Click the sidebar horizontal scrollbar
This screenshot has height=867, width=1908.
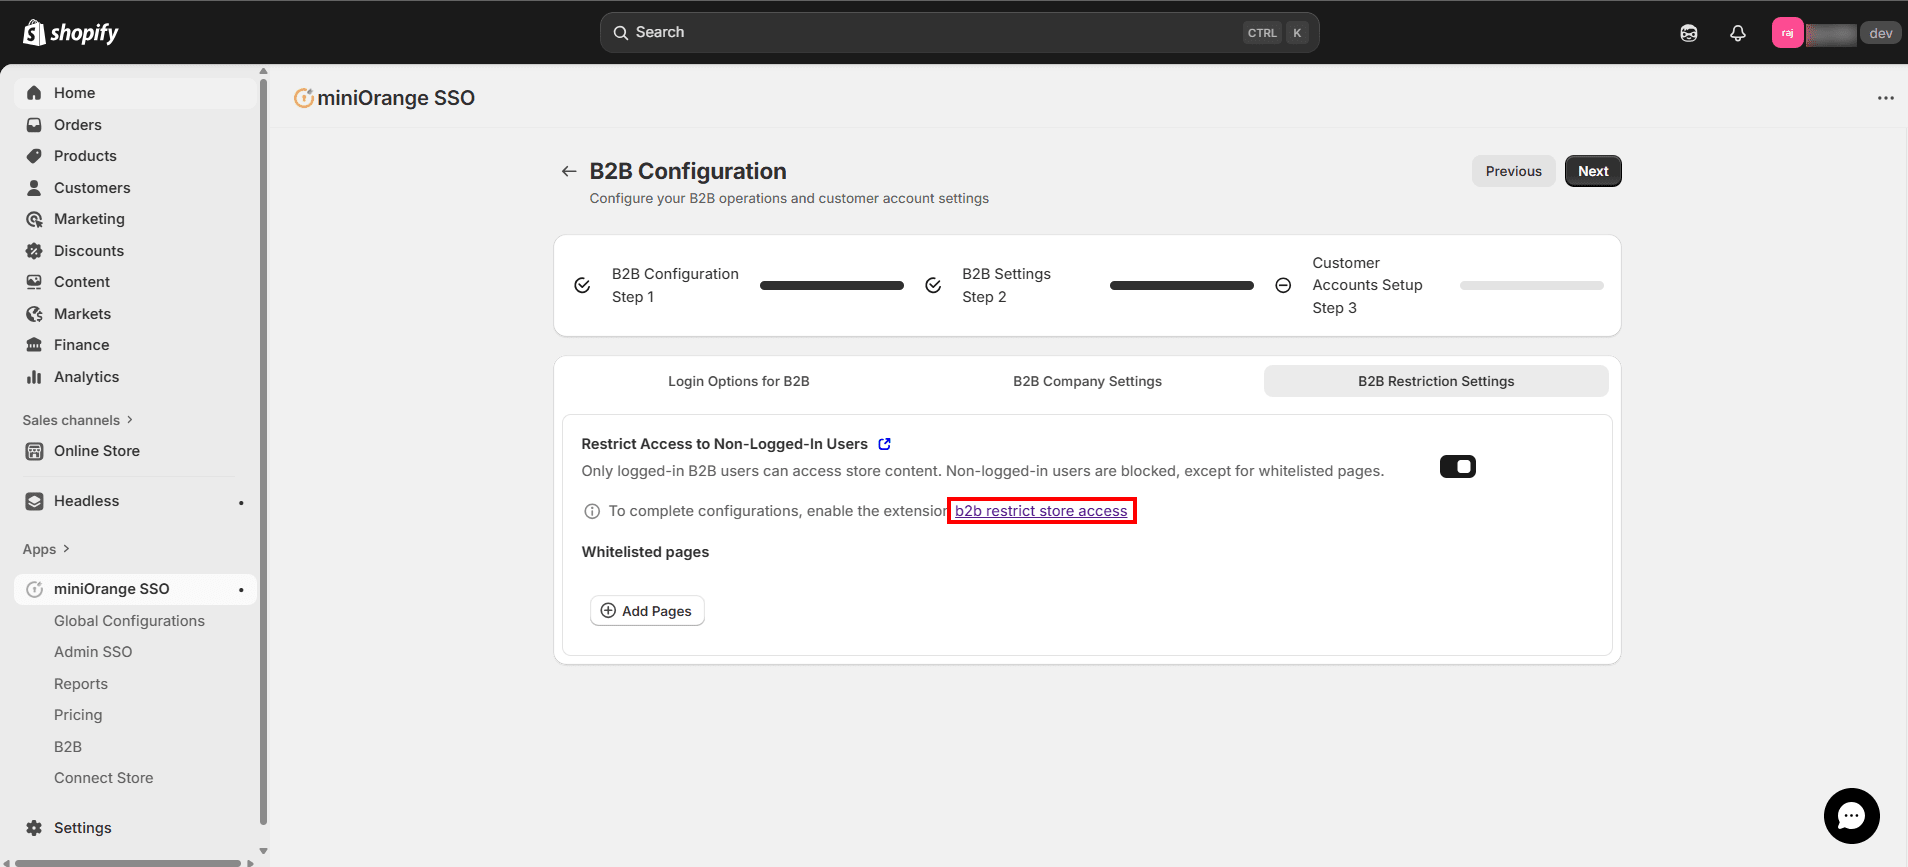(128, 862)
